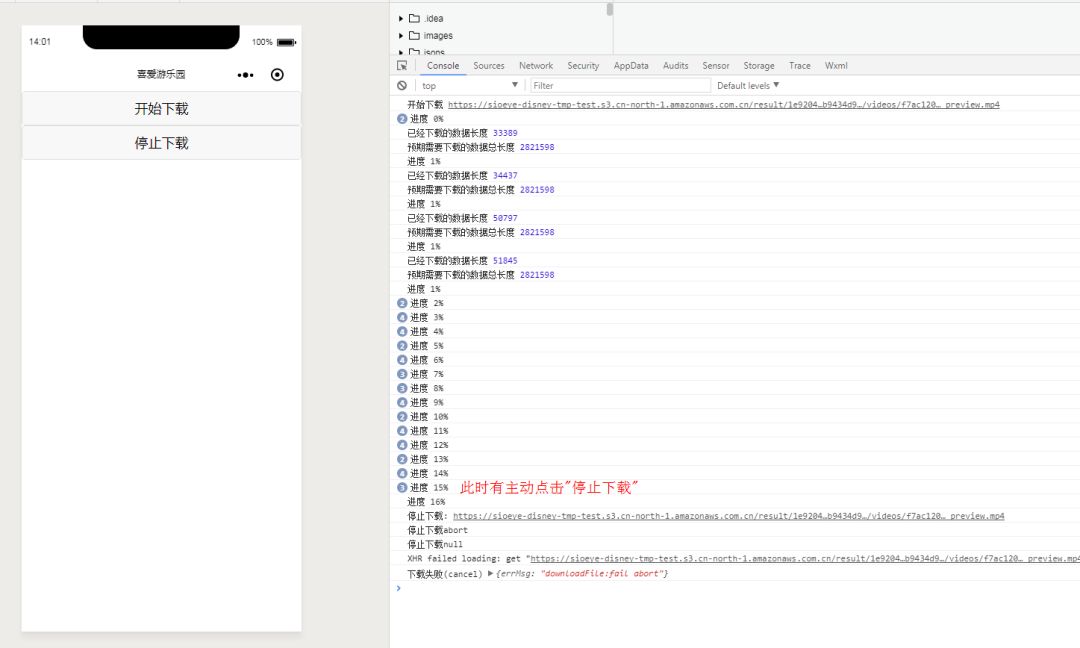Click the element inspector icon in devtools
This screenshot has width=1080, height=648.
click(x=402, y=65)
